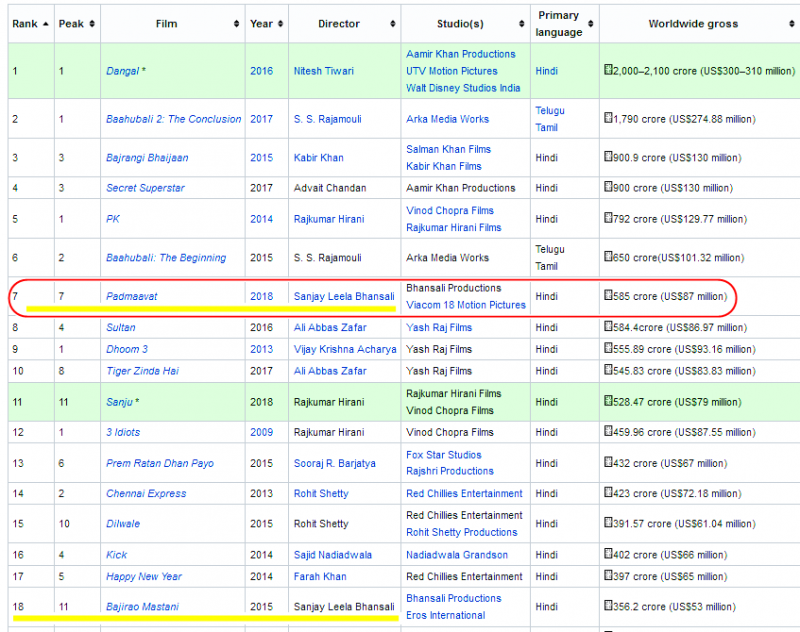Open the Dhoom 3 film link
The width and height of the screenshot is (800, 632).
coord(127,349)
